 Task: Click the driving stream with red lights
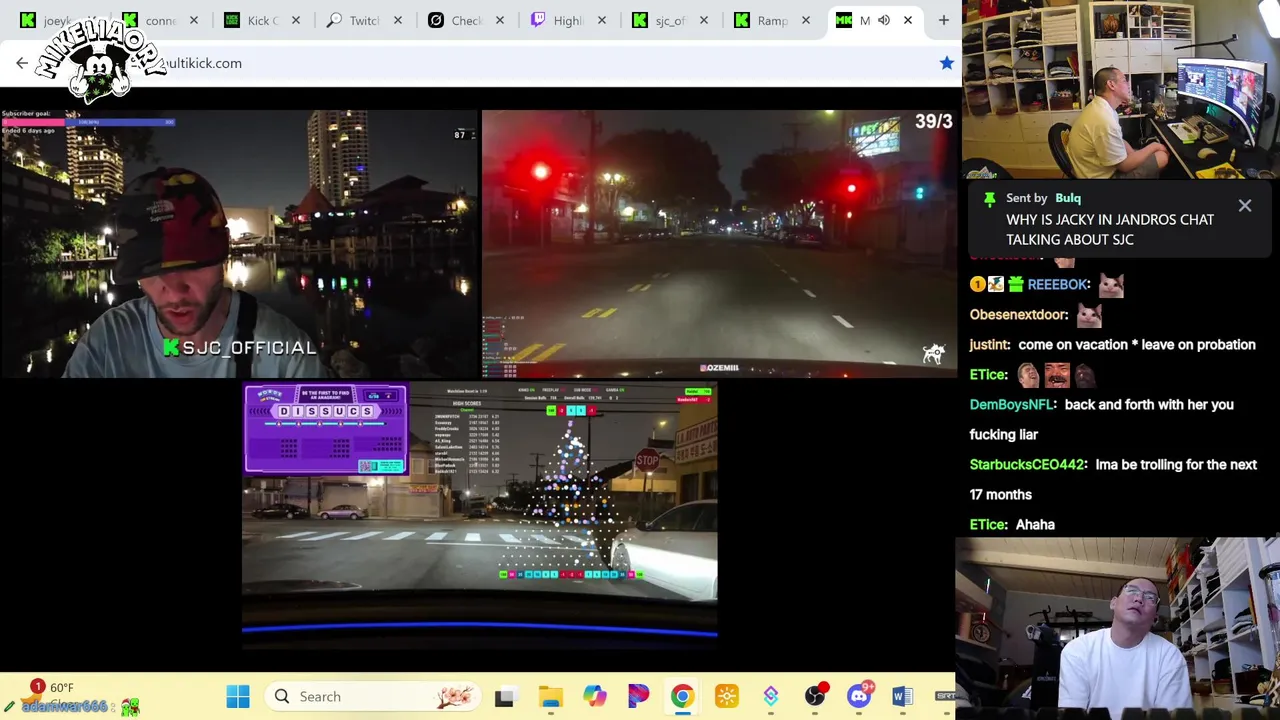pyautogui.click(x=719, y=244)
